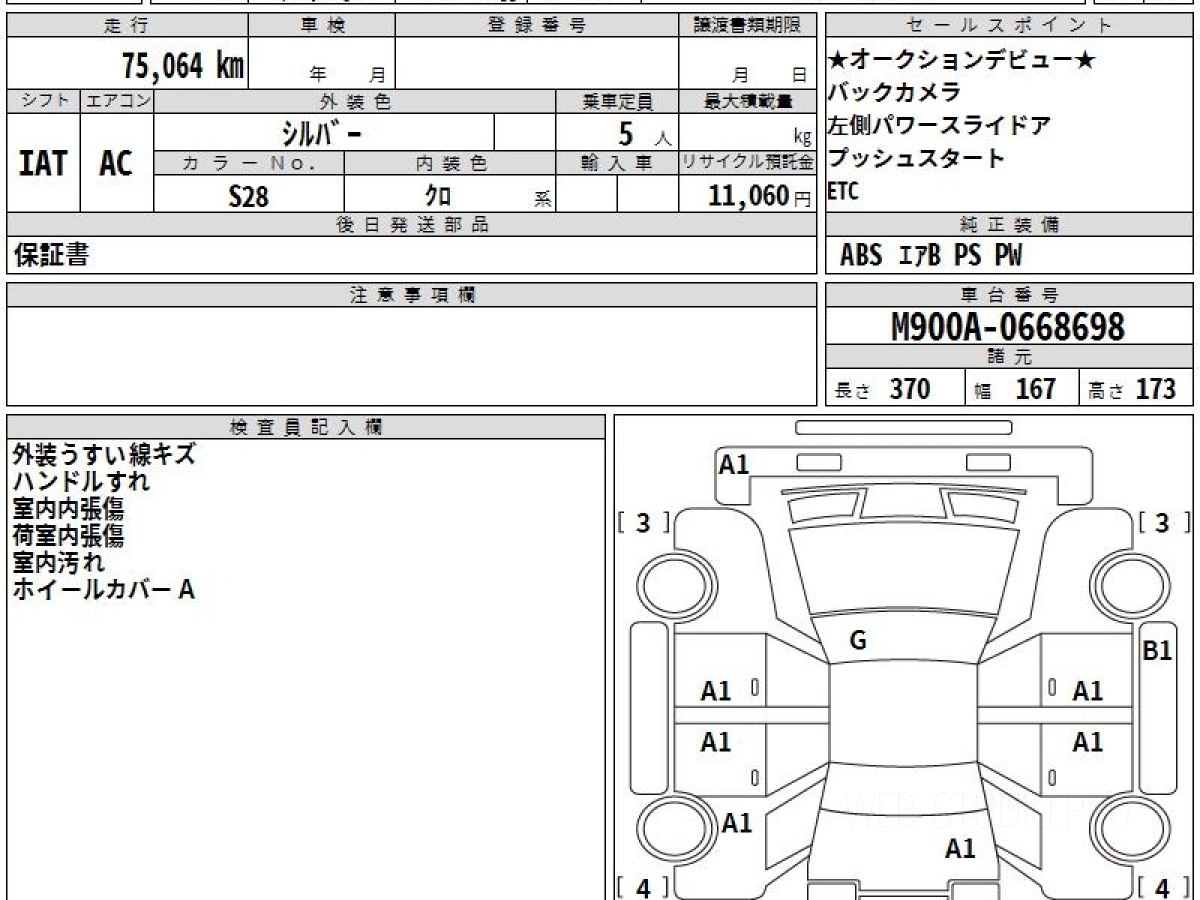Select the プッシュスタート line
The image size is (1200, 900).
916,158
